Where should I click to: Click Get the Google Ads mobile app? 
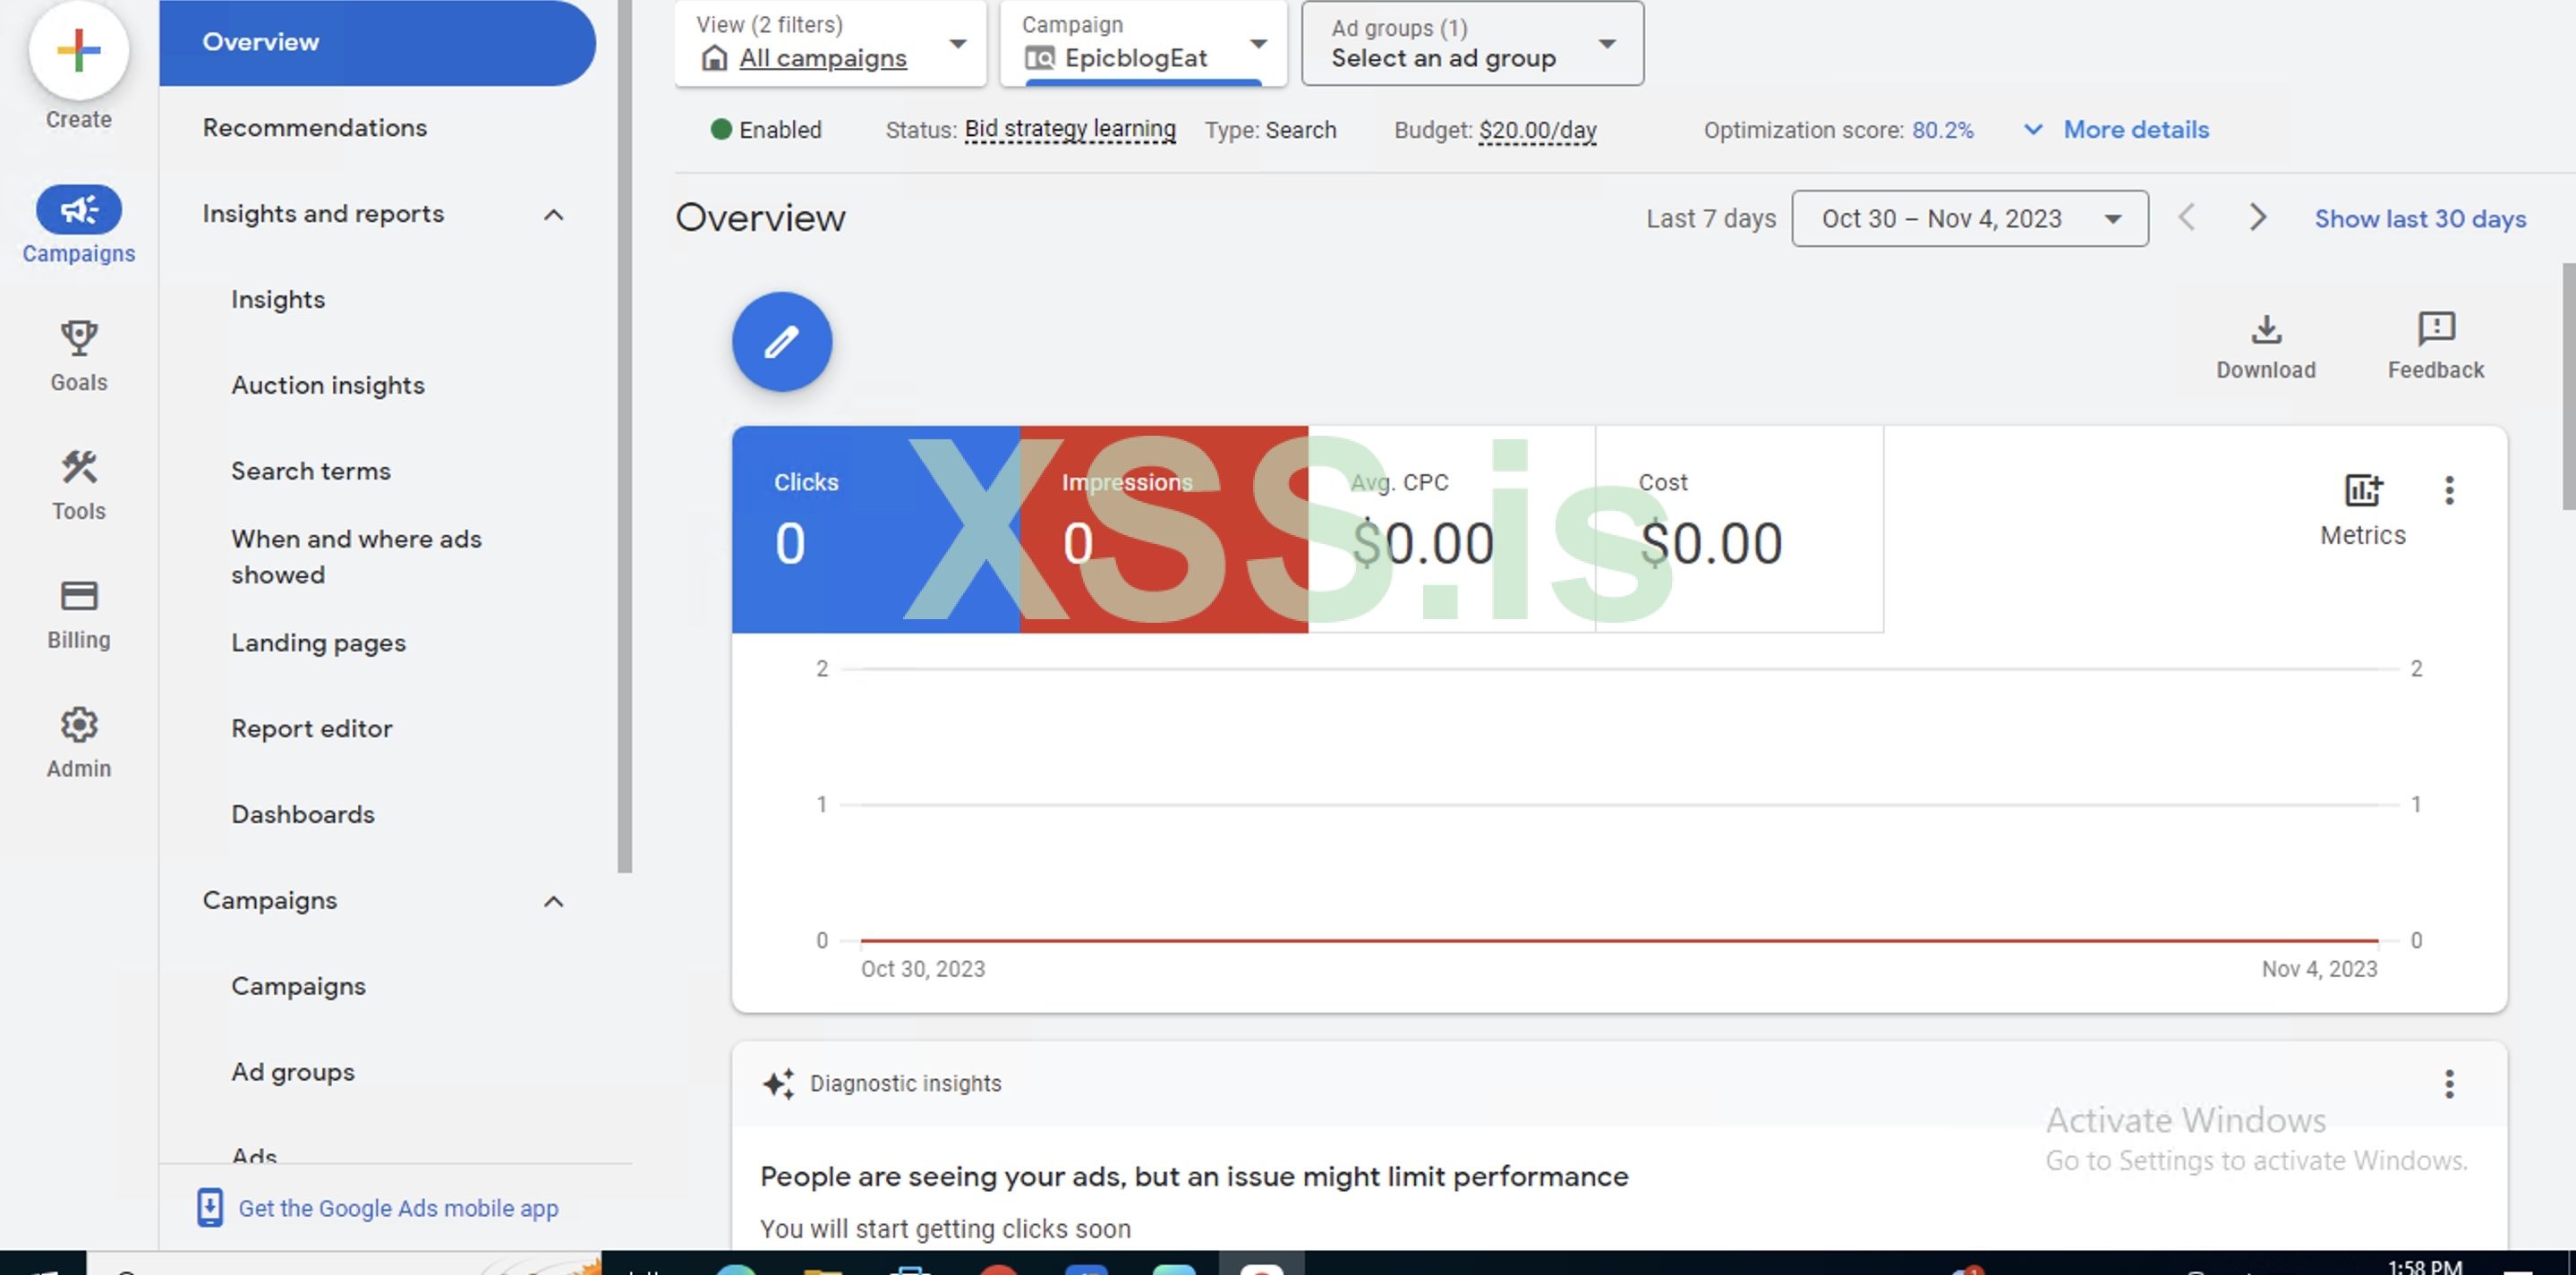pyautogui.click(x=397, y=1207)
